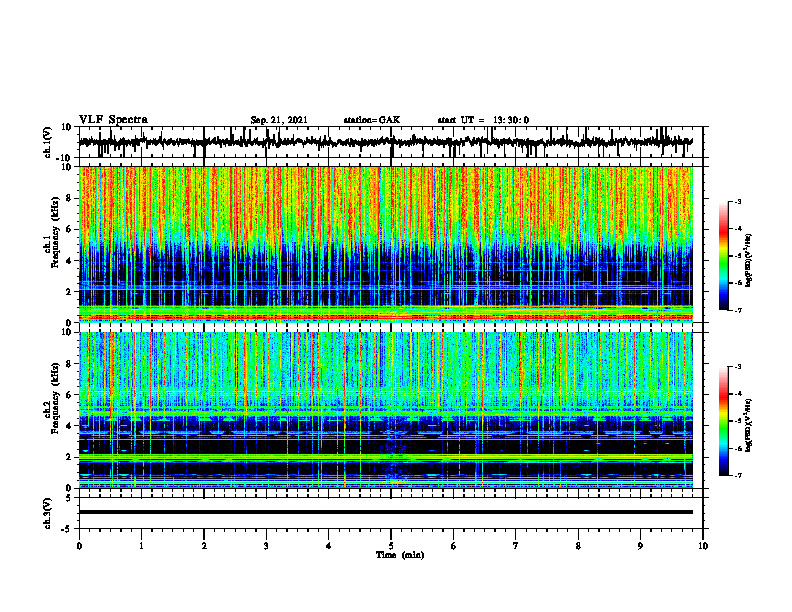Click the "station=GAK" header label
Screen dimensions: 792x612
(372, 120)
